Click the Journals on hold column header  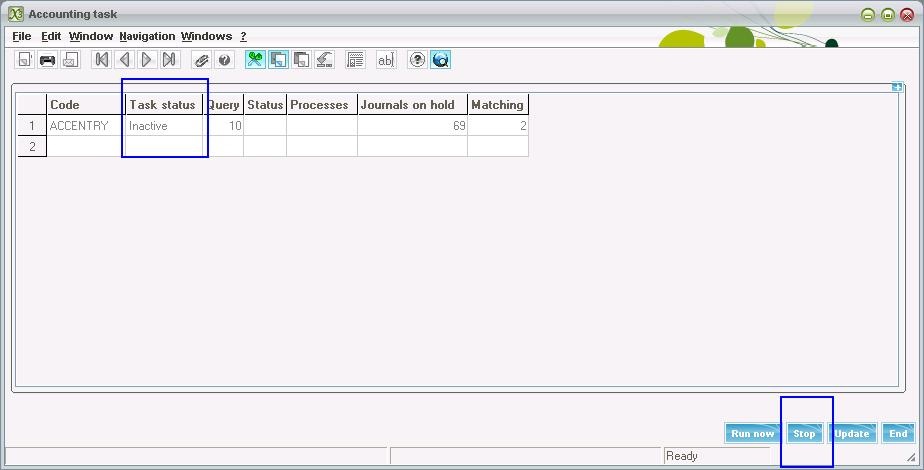(x=412, y=104)
